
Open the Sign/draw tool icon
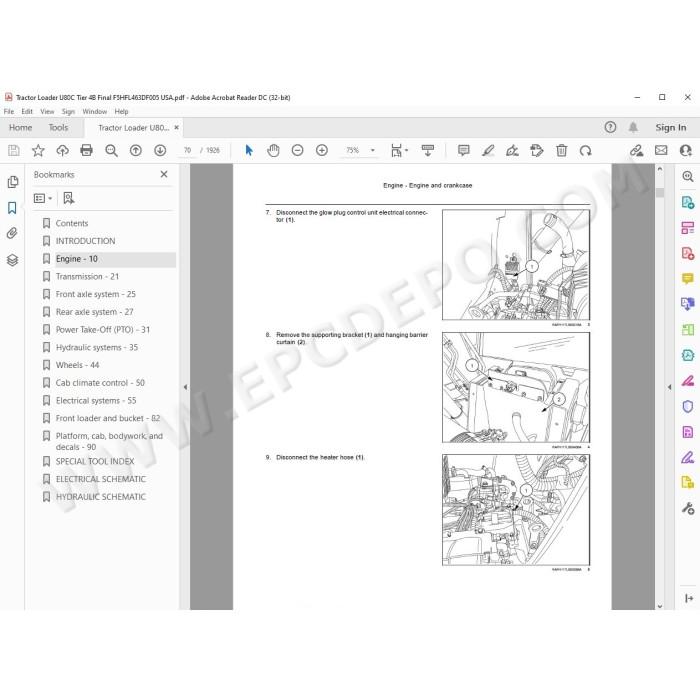(512, 150)
